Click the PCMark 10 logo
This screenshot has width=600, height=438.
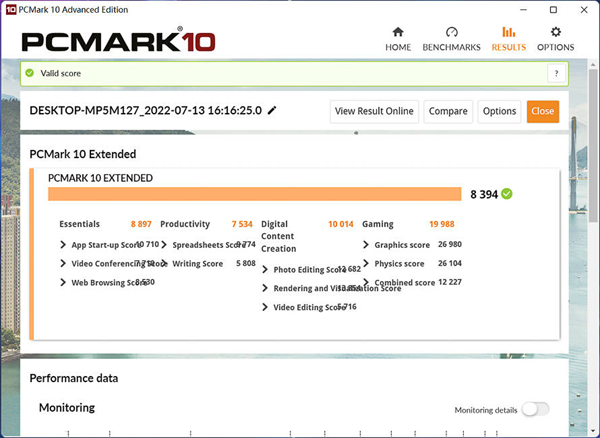click(120, 41)
